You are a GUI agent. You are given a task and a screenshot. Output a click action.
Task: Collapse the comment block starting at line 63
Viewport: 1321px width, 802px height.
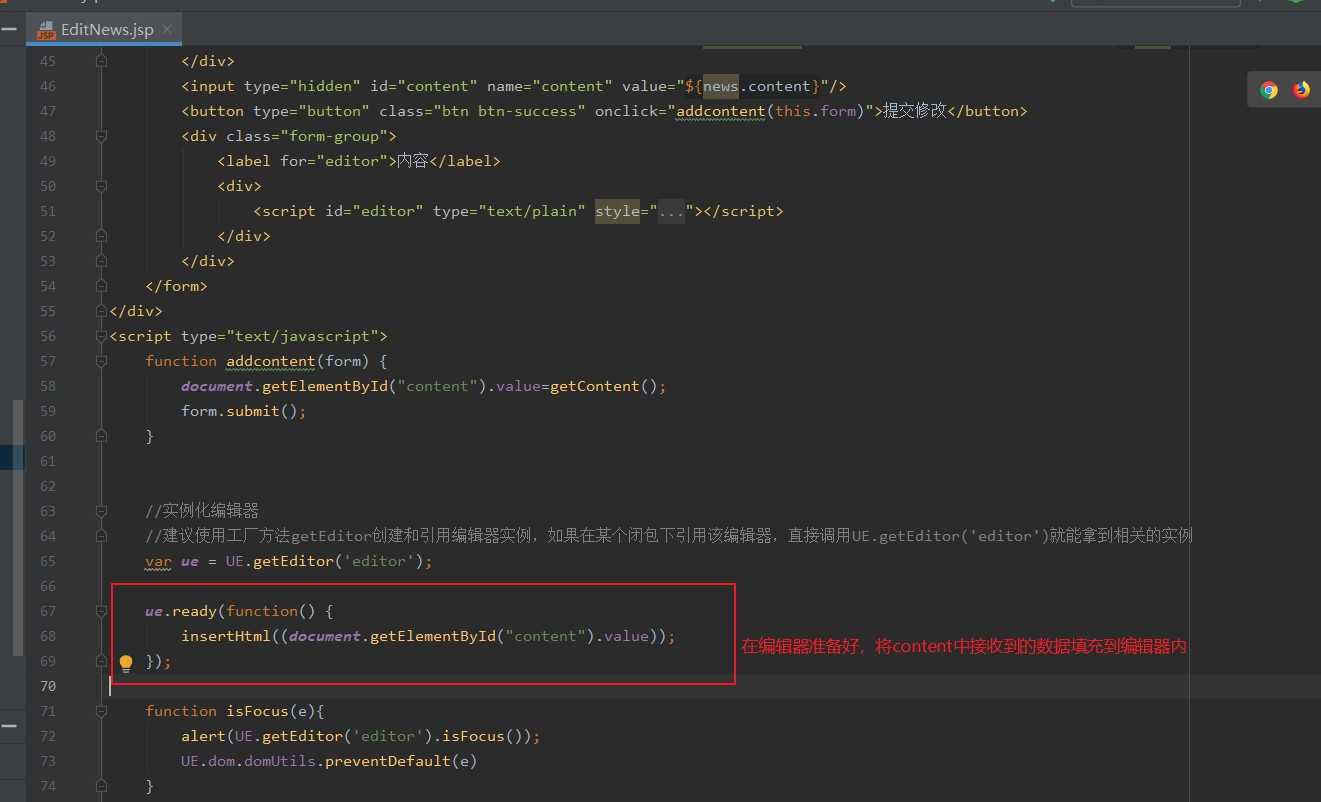(101, 511)
